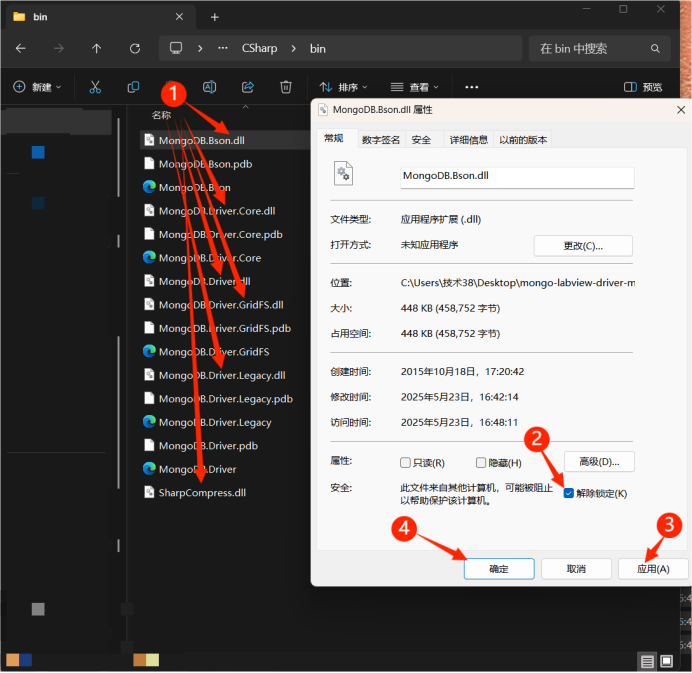Click the MongoDB.Bson Edge file icon

pyautogui.click(x=149, y=187)
